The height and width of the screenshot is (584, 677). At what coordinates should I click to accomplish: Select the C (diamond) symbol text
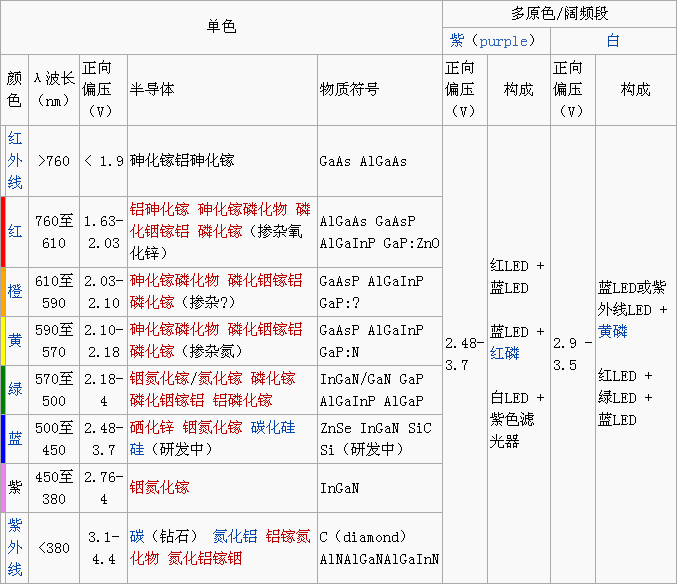[363, 537]
